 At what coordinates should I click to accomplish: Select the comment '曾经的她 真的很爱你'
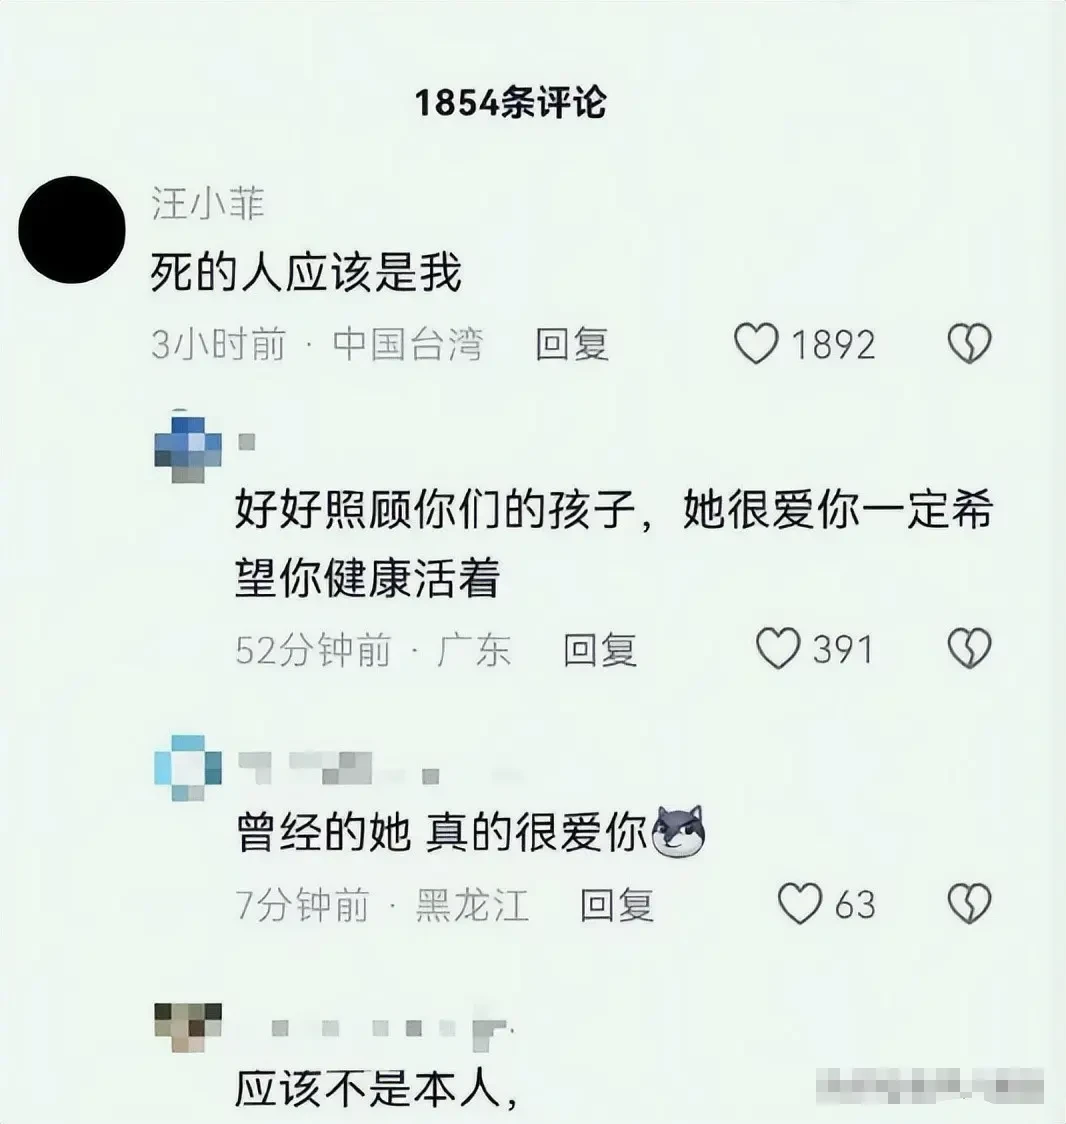pyautogui.click(x=442, y=832)
